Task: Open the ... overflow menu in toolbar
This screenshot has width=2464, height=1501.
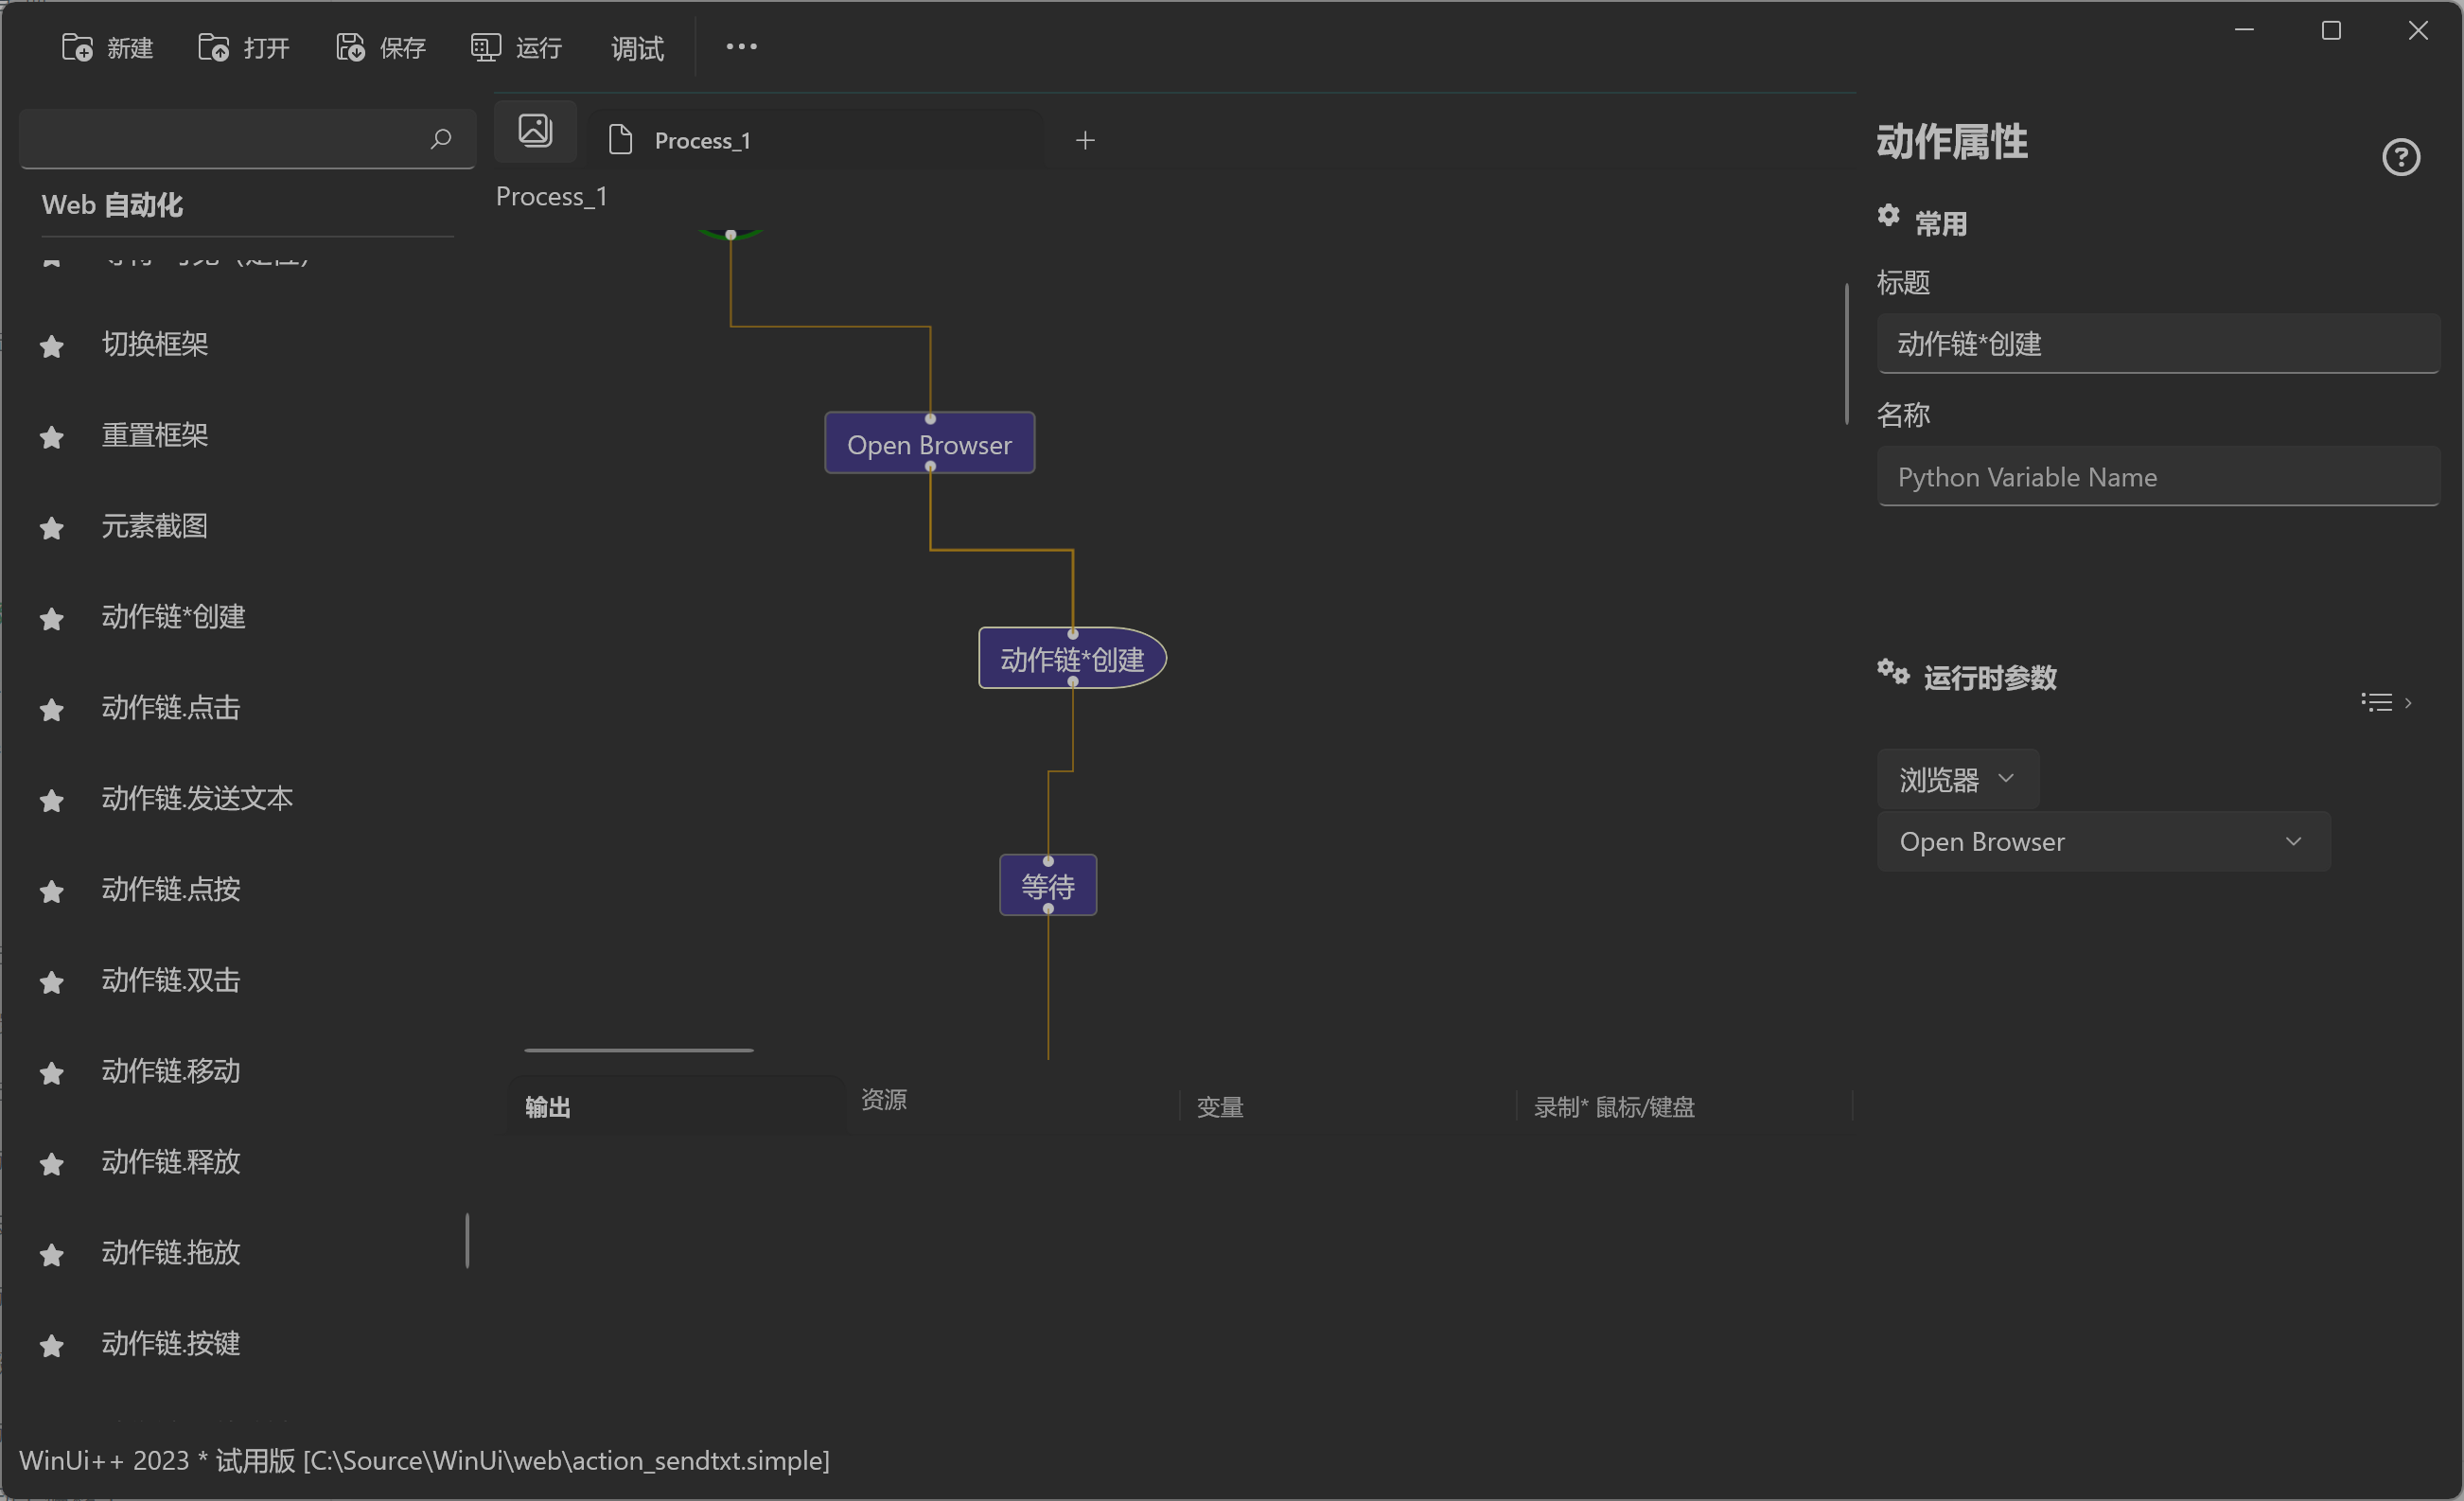Action: point(740,46)
